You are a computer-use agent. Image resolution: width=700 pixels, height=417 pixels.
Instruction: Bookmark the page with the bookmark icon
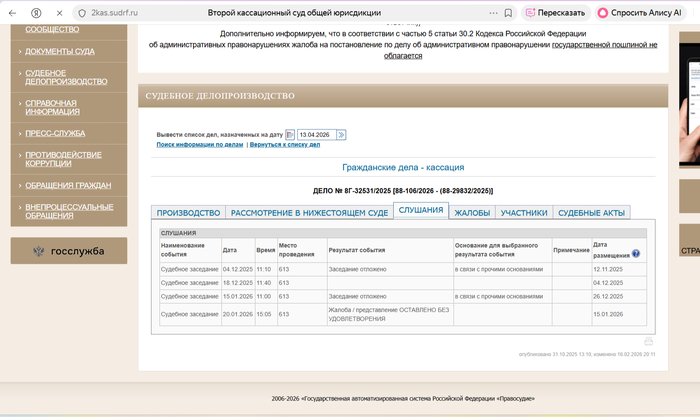[x=510, y=13]
